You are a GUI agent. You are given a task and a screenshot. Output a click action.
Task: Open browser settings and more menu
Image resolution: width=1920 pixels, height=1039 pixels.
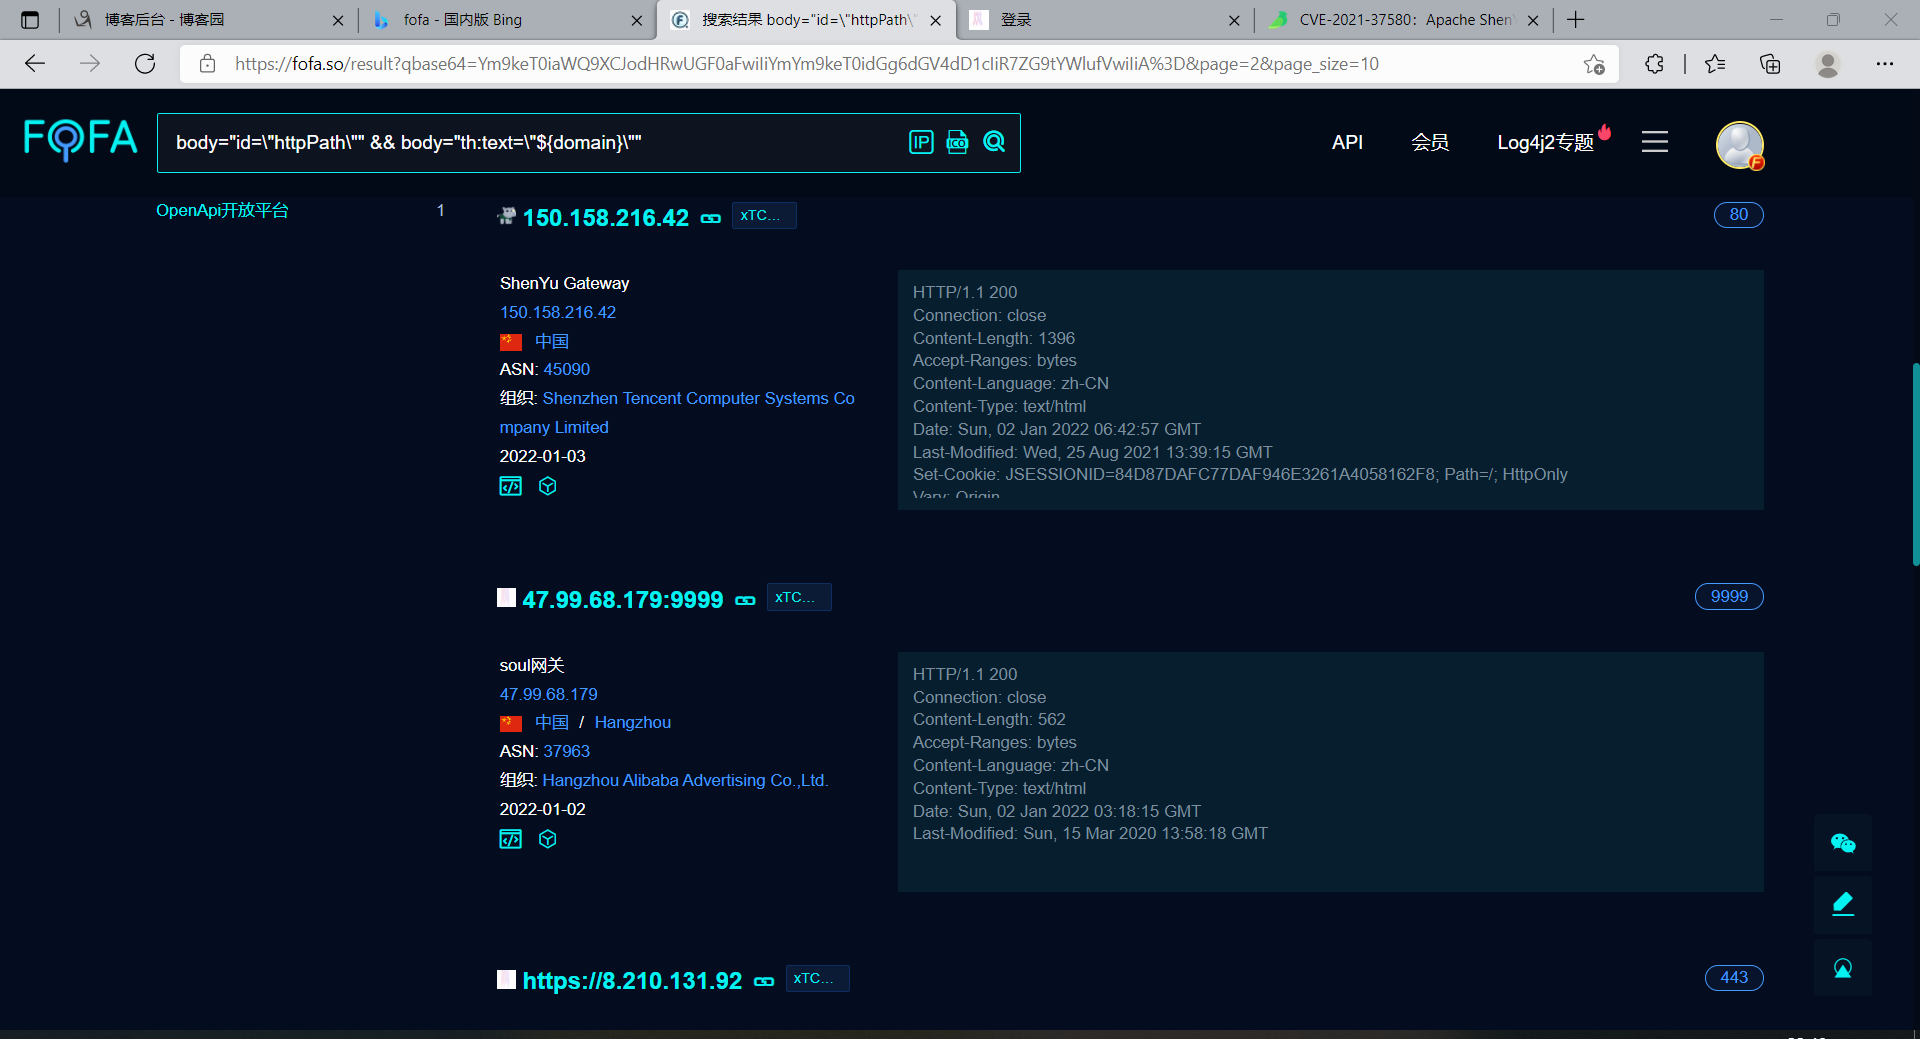click(1885, 64)
